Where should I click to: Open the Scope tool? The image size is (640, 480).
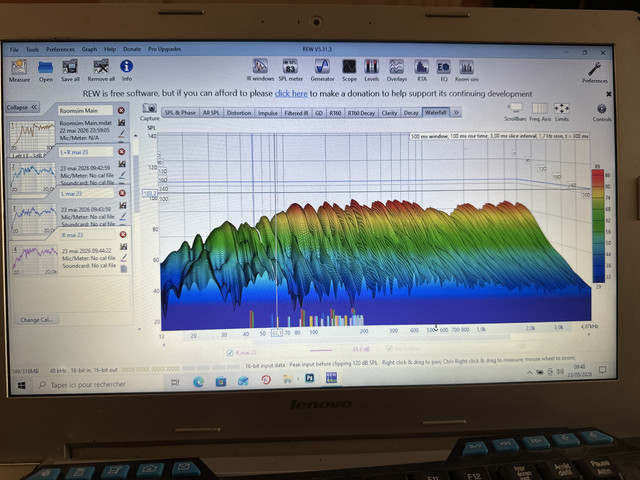[349, 70]
